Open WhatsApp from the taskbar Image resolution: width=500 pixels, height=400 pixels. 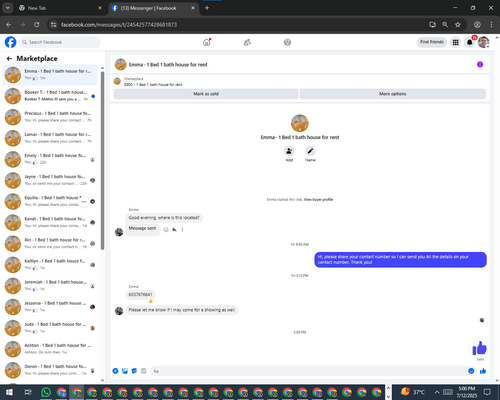(x=46, y=392)
